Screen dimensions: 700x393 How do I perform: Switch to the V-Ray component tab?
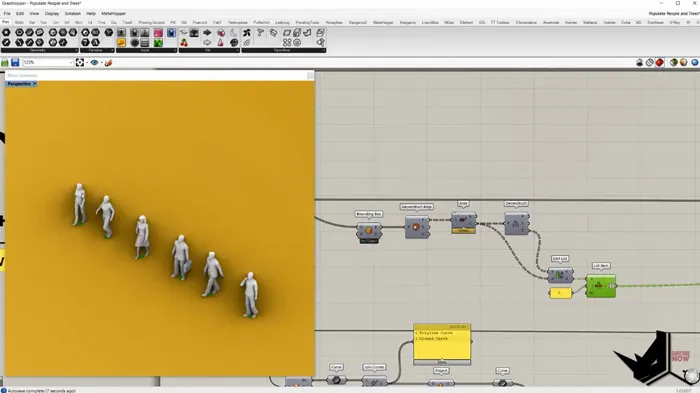(x=675, y=22)
